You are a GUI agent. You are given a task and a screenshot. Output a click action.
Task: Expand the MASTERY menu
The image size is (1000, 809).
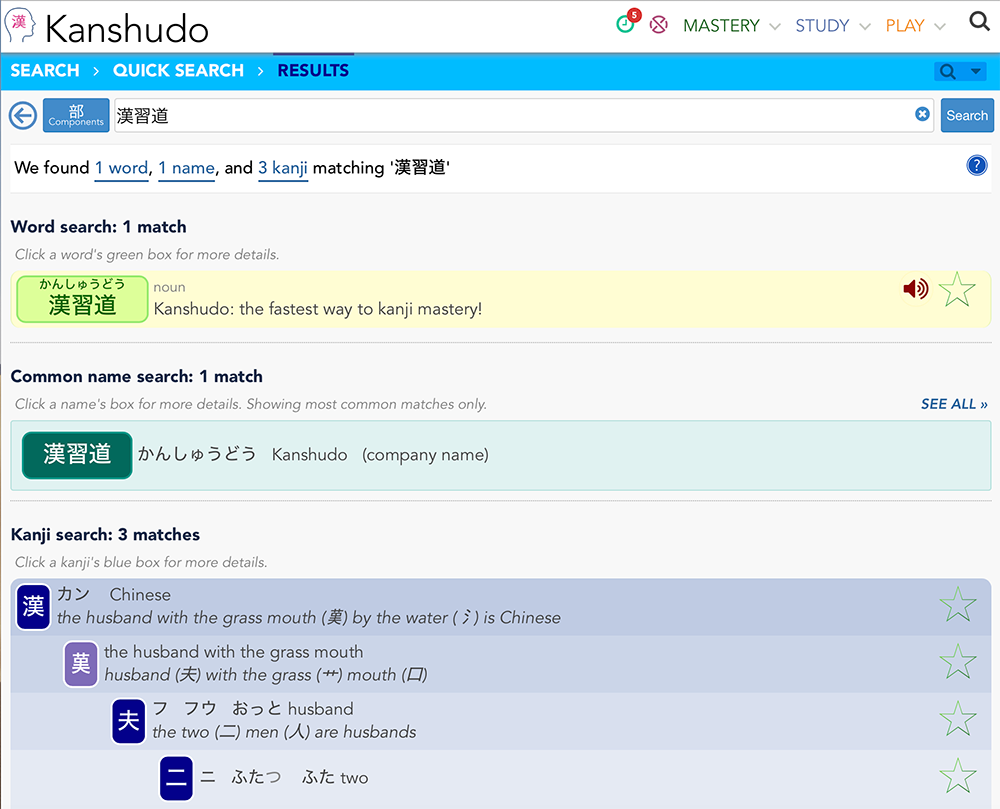click(x=732, y=26)
